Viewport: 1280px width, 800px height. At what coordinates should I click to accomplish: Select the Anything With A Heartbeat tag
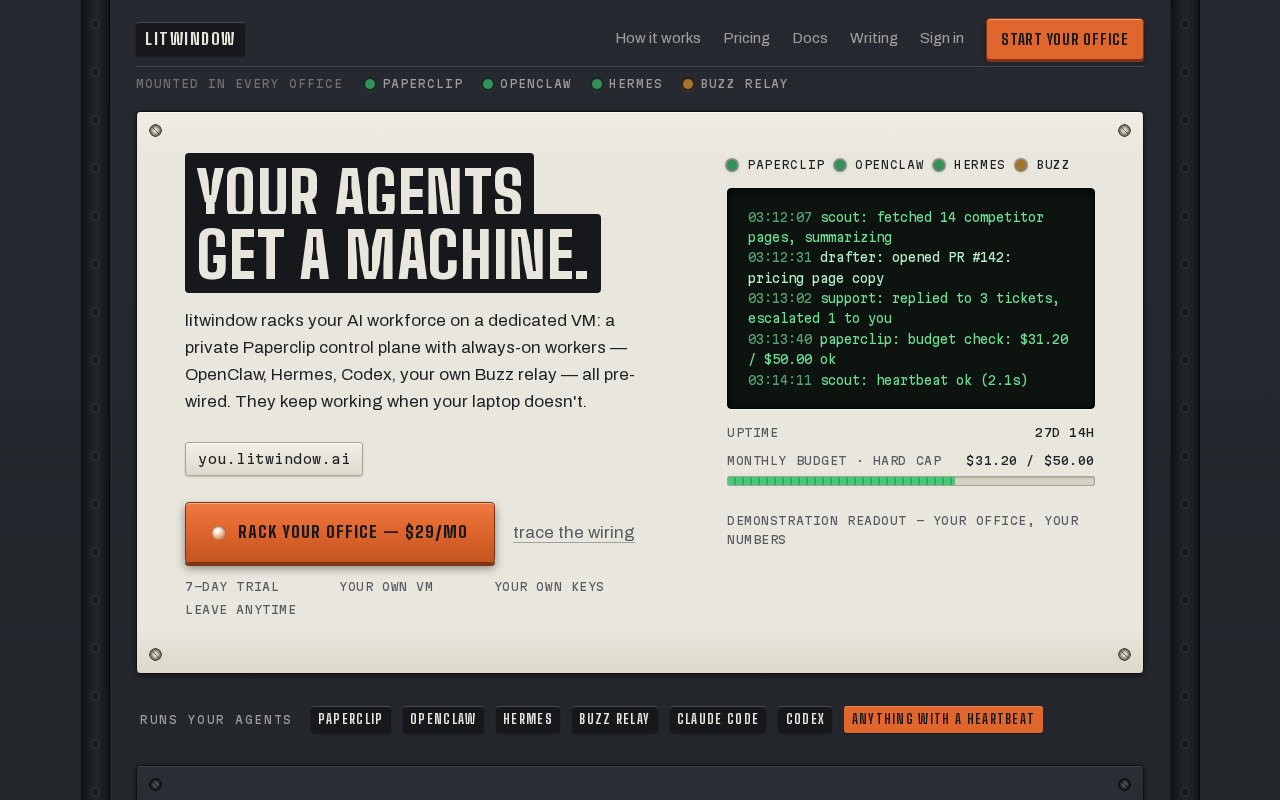coord(943,720)
